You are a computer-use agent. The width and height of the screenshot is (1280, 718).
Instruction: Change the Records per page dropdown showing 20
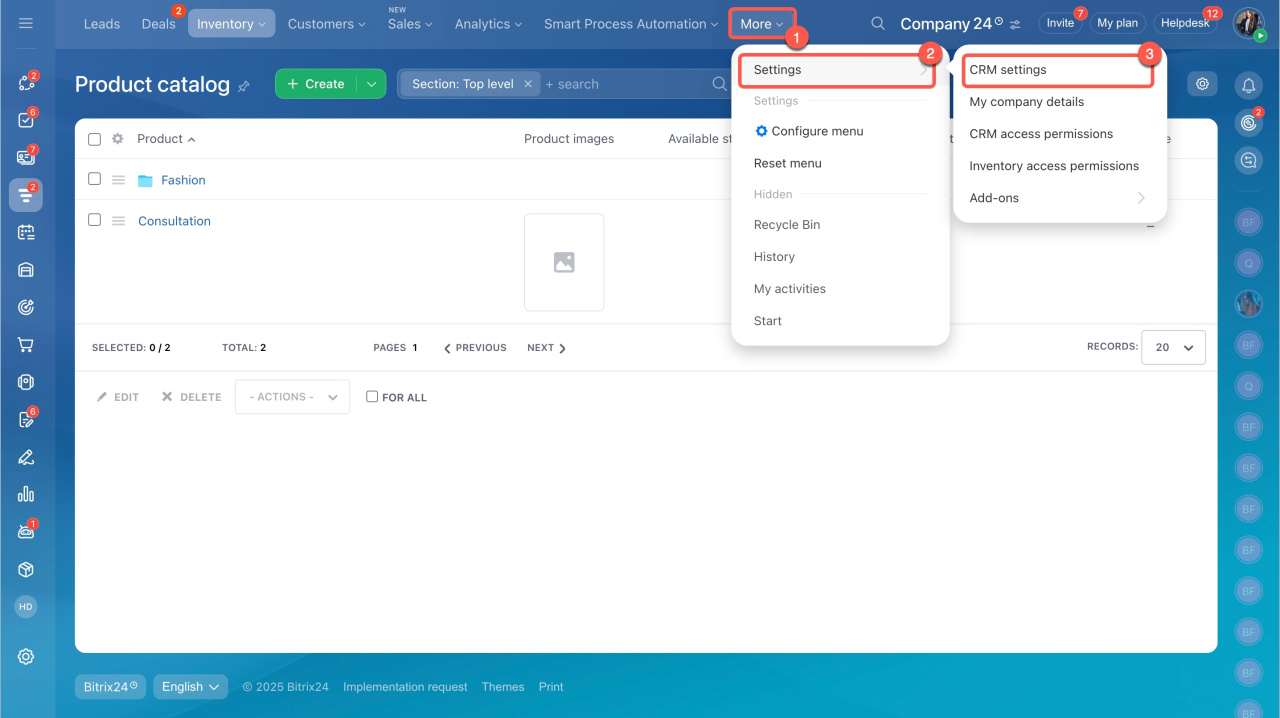pyautogui.click(x=1173, y=347)
